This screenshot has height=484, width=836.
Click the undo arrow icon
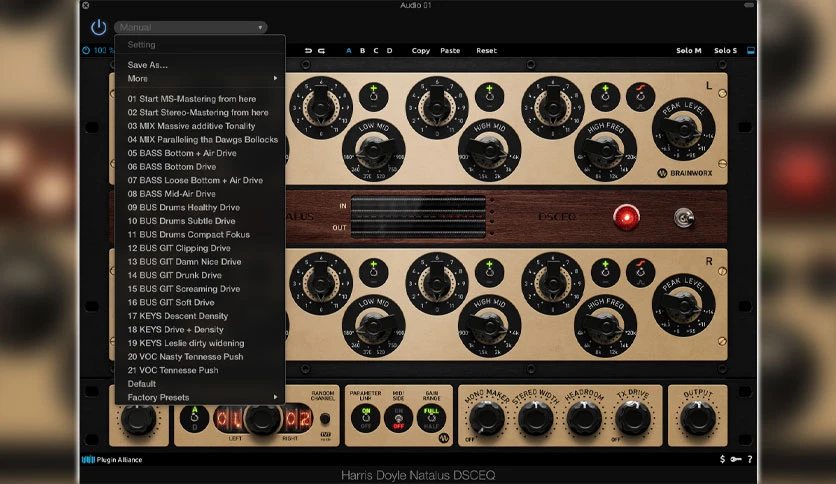tap(308, 51)
